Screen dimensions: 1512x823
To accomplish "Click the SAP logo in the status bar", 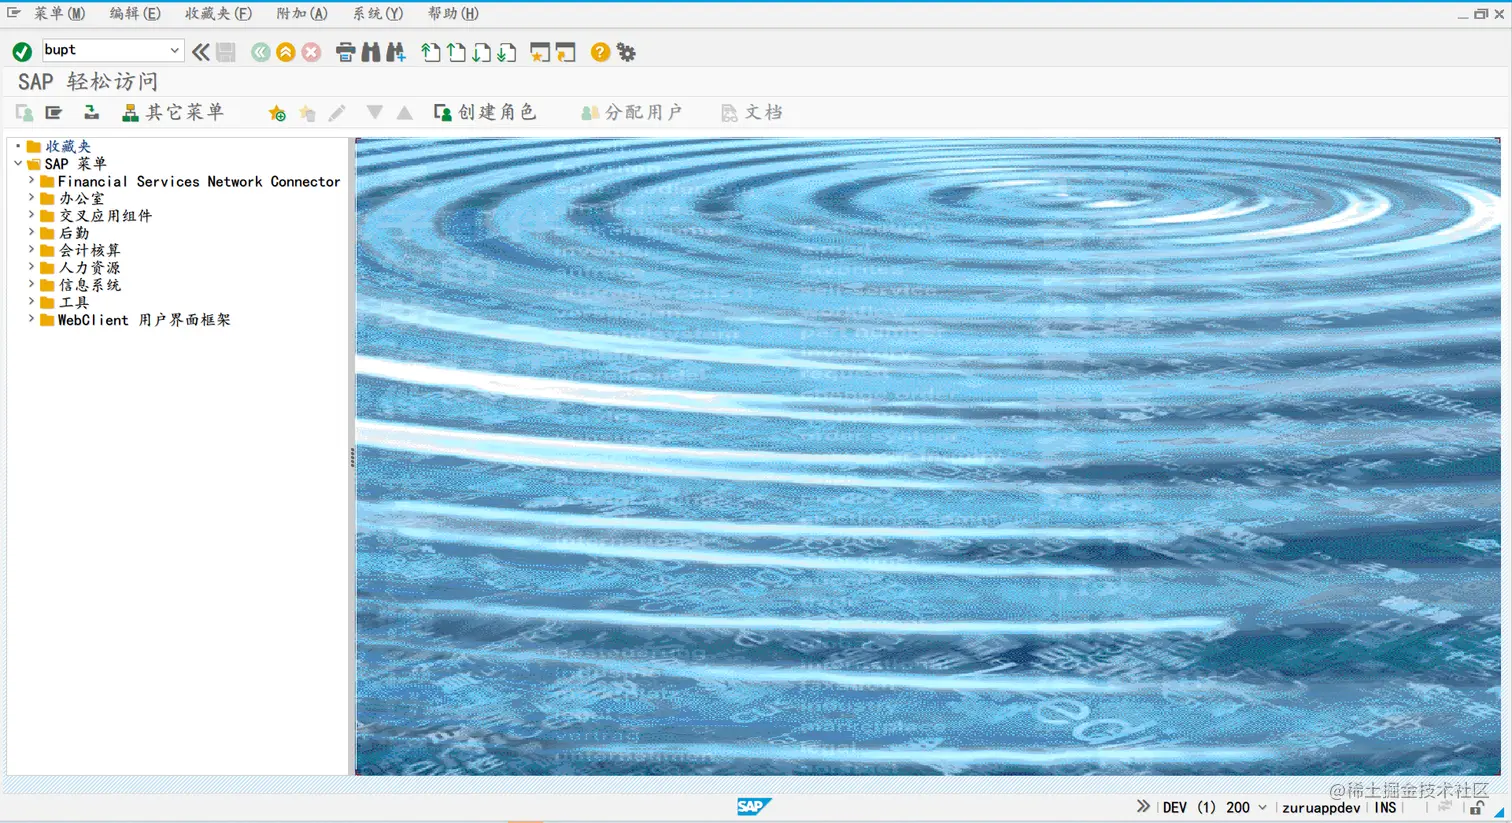I will click(x=753, y=806).
